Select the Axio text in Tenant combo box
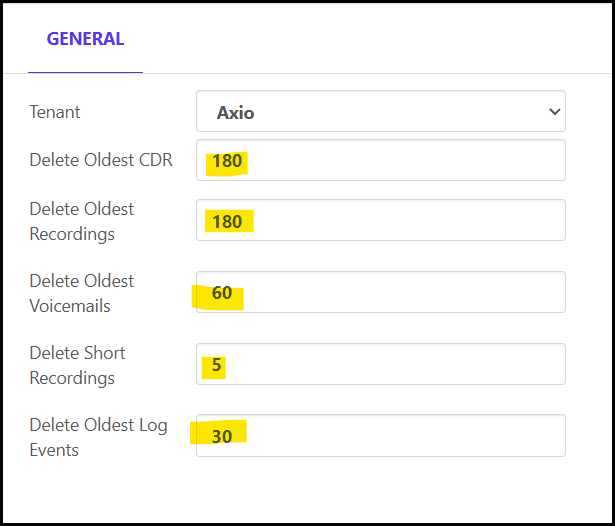615x526 pixels. click(x=236, y=113)
